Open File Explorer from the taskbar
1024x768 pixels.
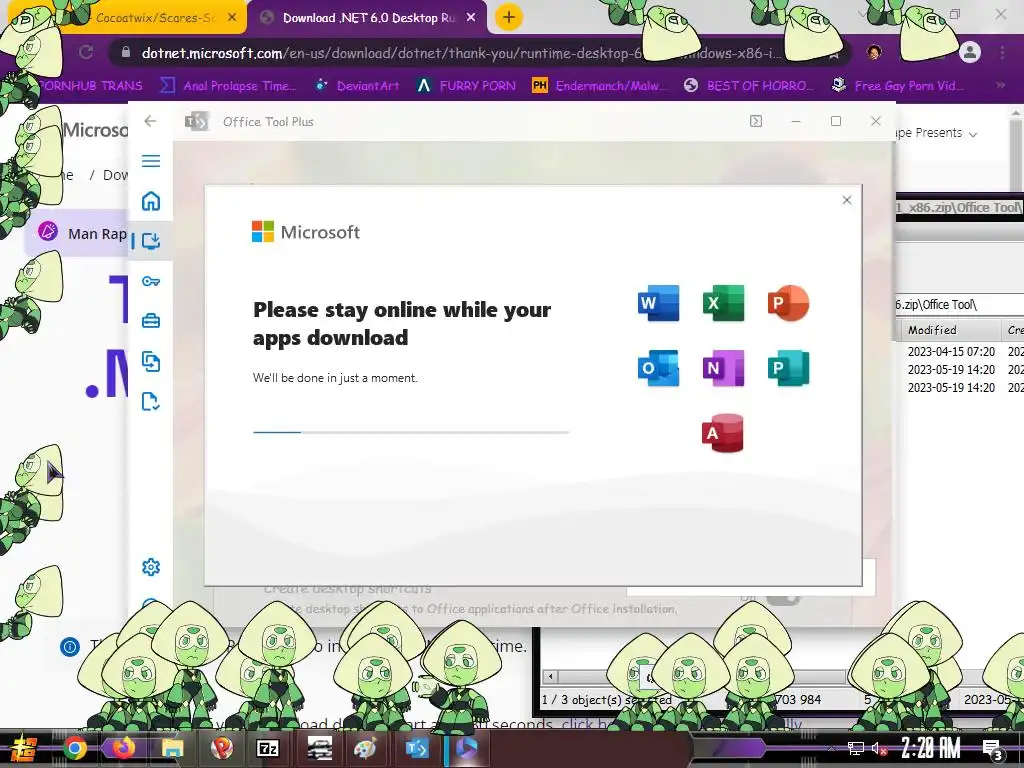(172, 748)
